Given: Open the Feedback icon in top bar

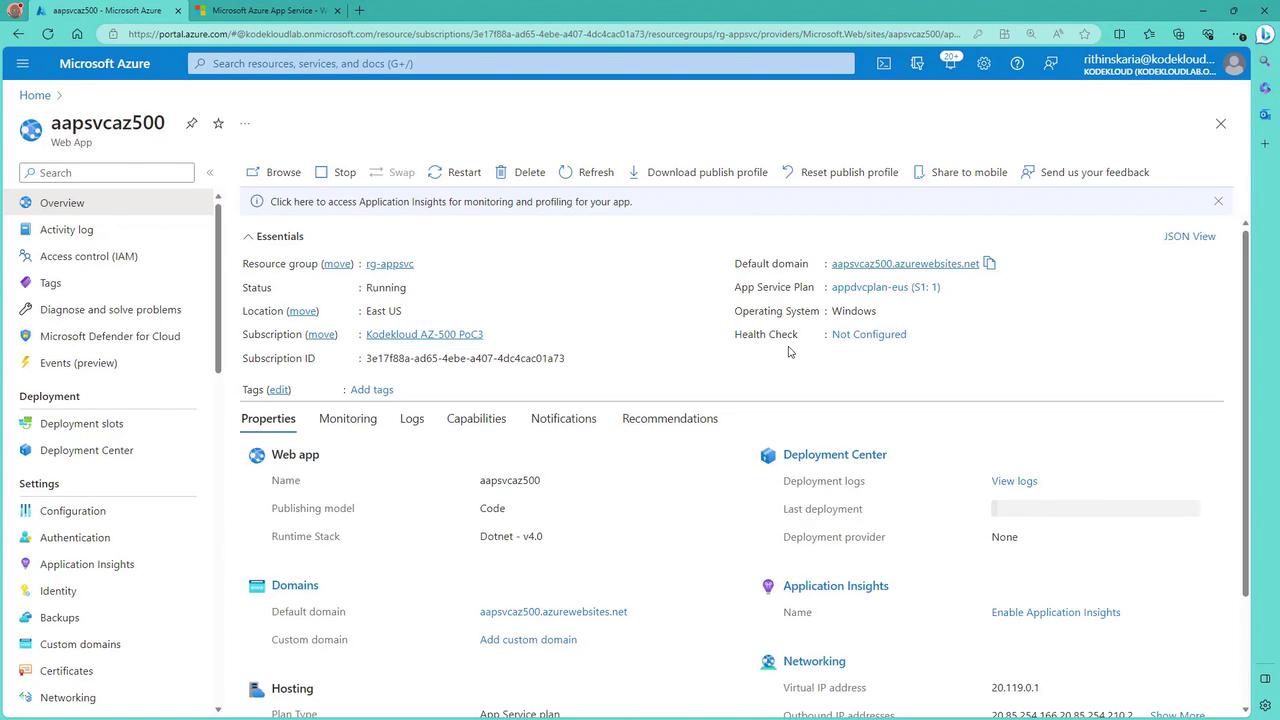Looking at the screenshot, I should [x=1051, y=63].
